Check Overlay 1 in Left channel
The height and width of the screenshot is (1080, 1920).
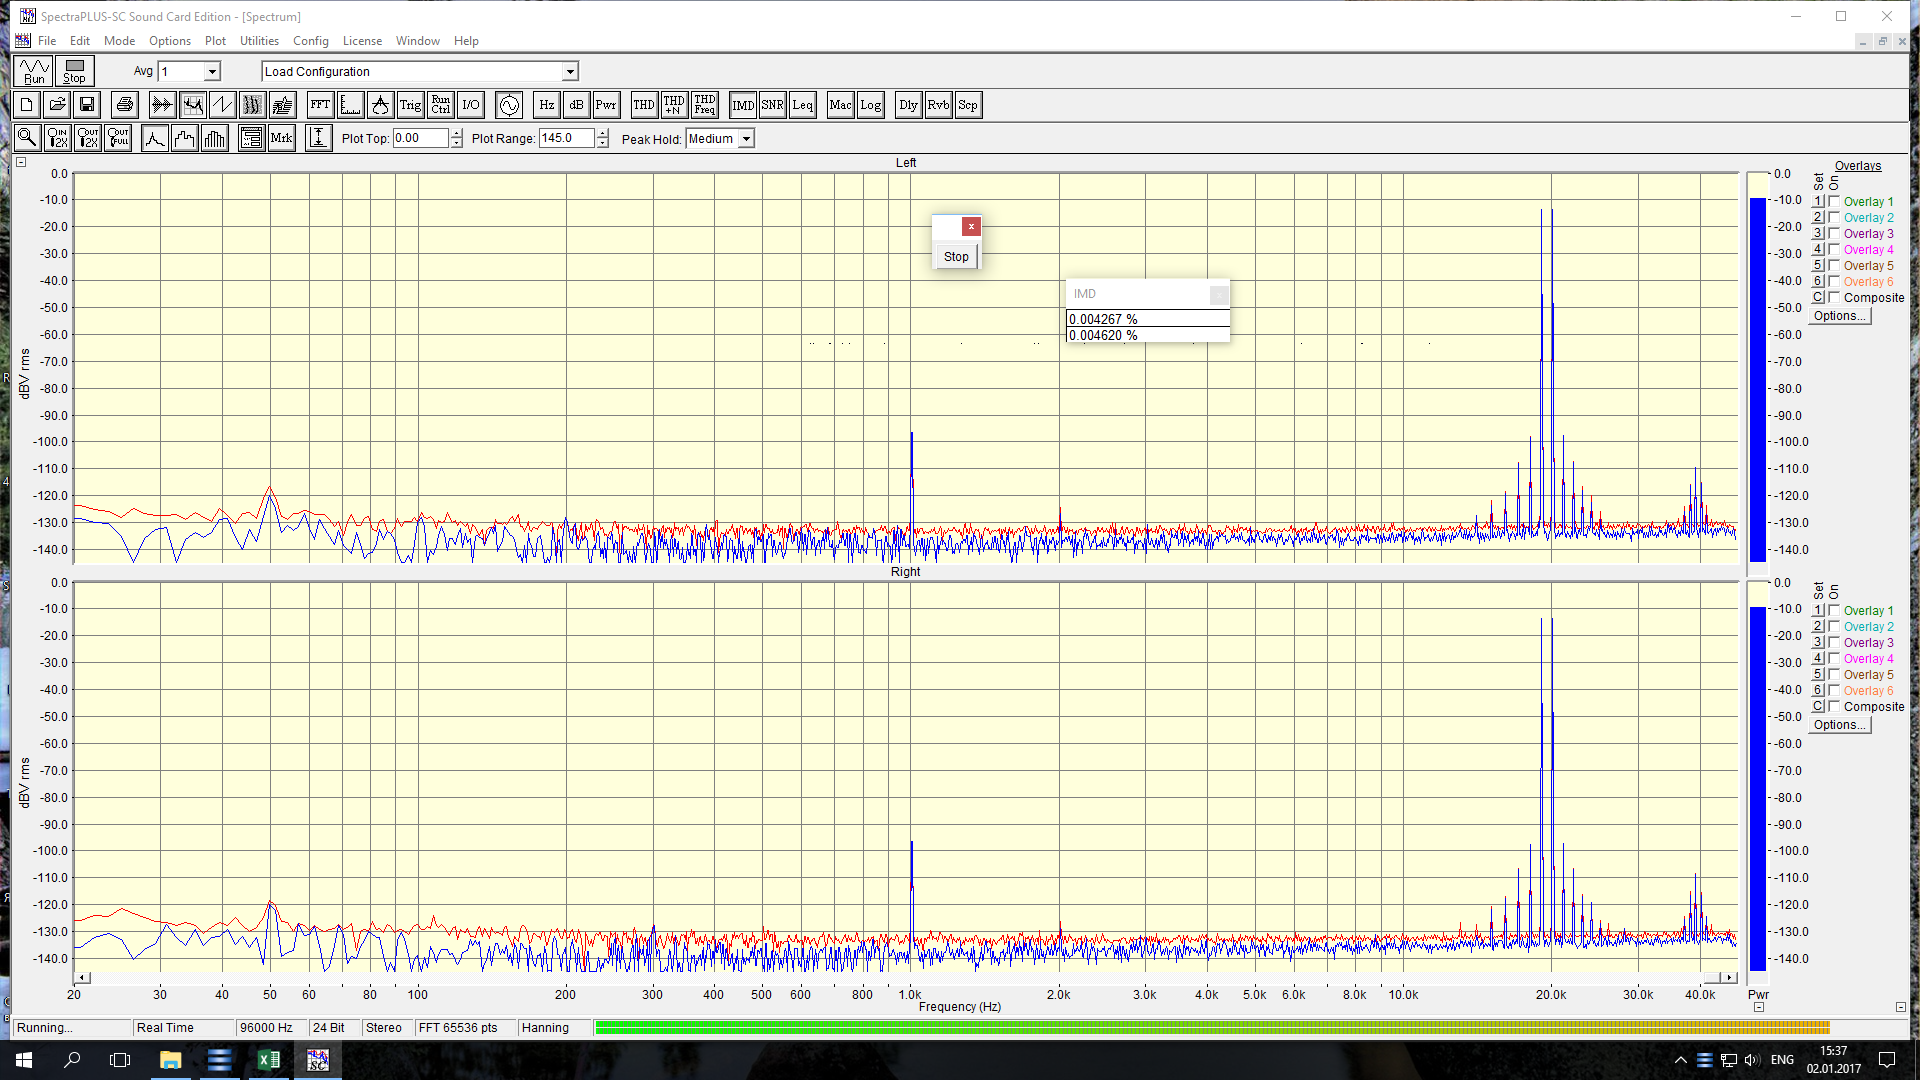(1834, 201)
